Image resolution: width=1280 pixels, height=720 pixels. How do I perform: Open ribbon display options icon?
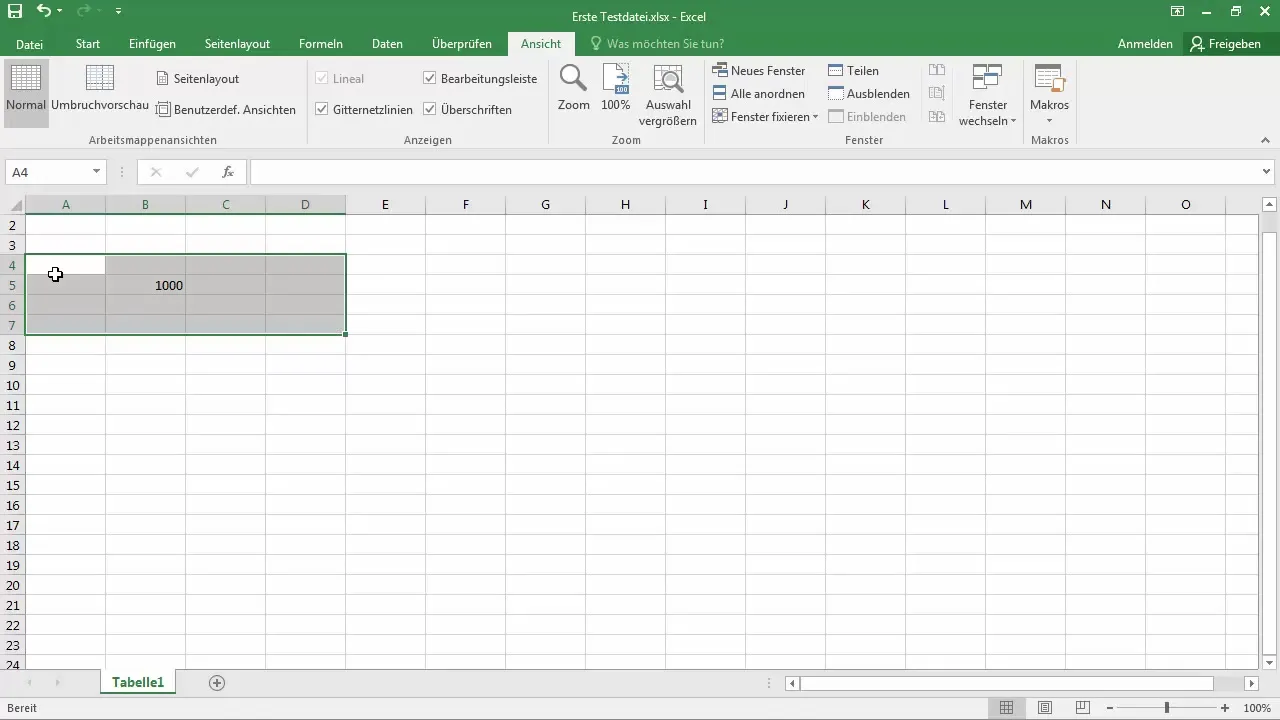click(x=1177, y=11)
